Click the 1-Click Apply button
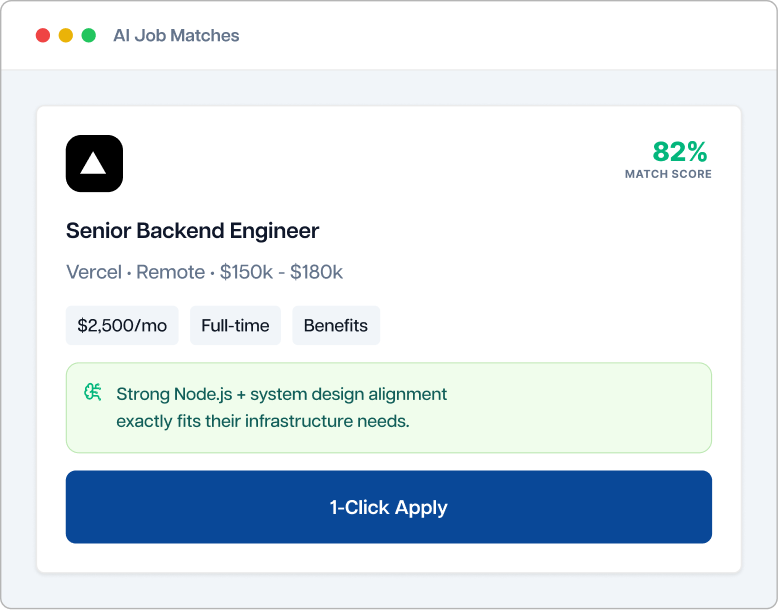778x610 pixels. pyautogui.click(x=389, y=507)
